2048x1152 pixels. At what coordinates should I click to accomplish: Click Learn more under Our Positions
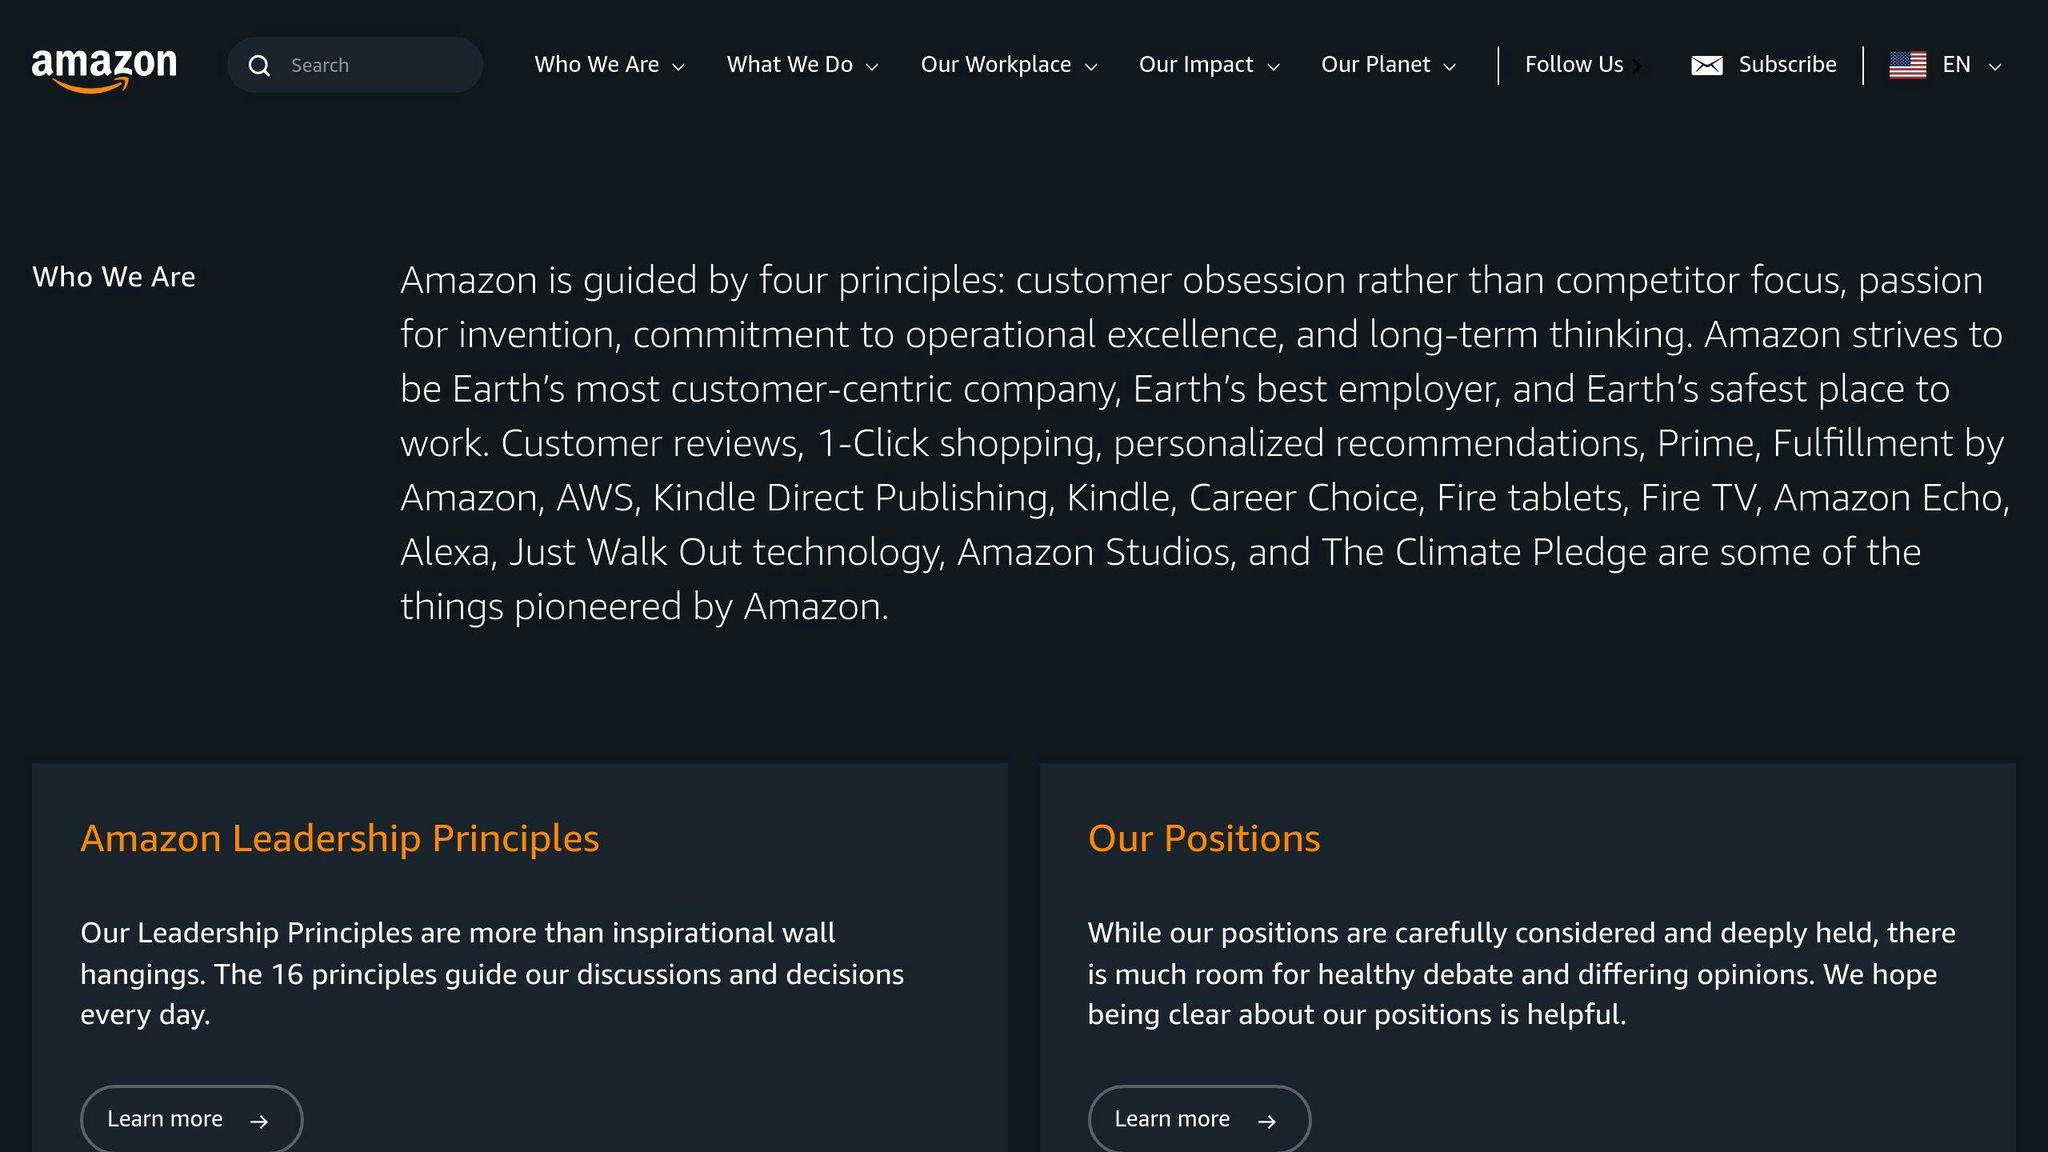click(x=1199, y=1119)
